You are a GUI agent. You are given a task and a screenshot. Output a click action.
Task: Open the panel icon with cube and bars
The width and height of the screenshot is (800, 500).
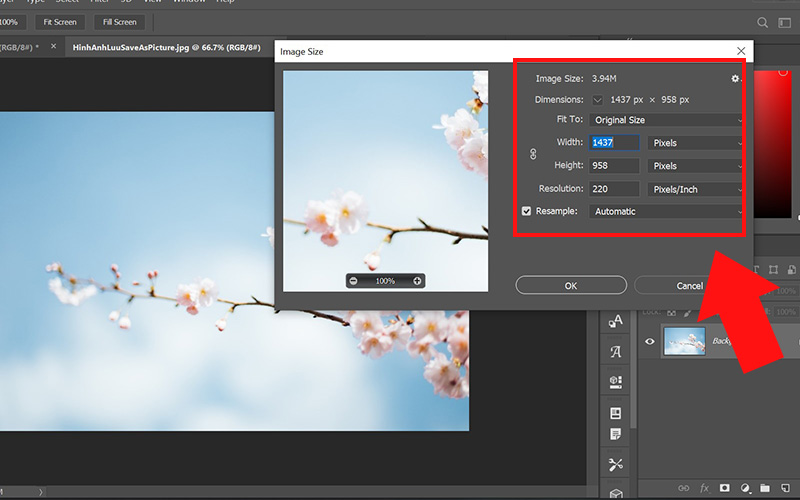coord(616,382)
